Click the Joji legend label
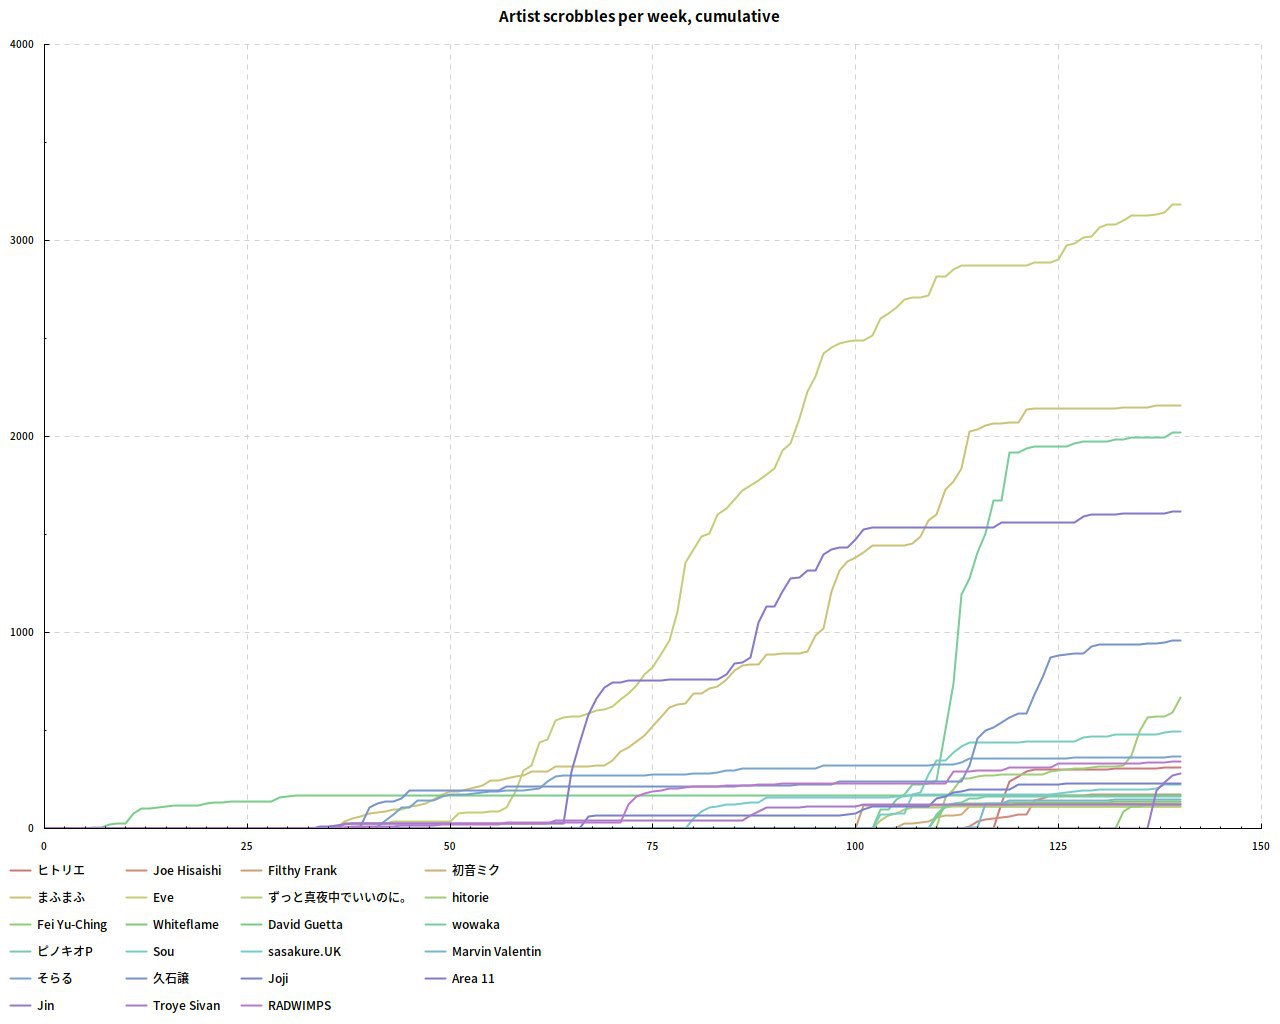Screen dimensions: 1280x1024 278,979
